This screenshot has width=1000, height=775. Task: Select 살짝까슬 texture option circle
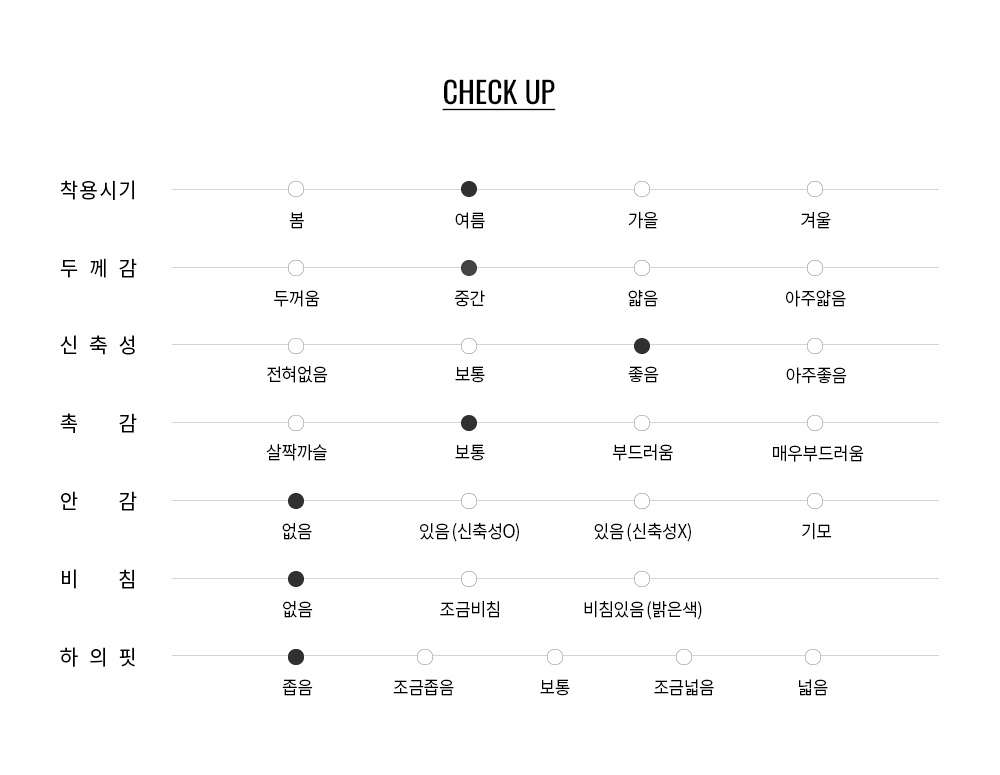click(x=296, y=423)
